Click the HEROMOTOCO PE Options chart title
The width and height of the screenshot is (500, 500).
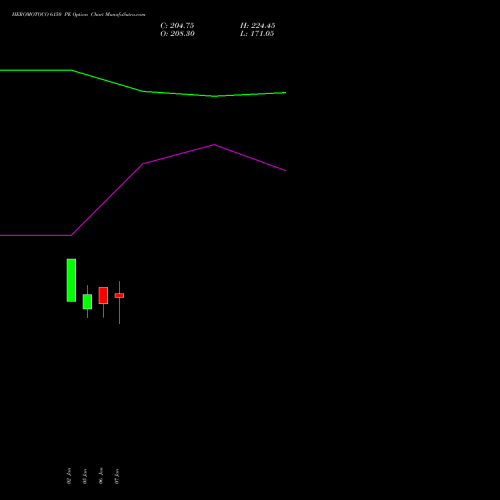click(78, 14)
